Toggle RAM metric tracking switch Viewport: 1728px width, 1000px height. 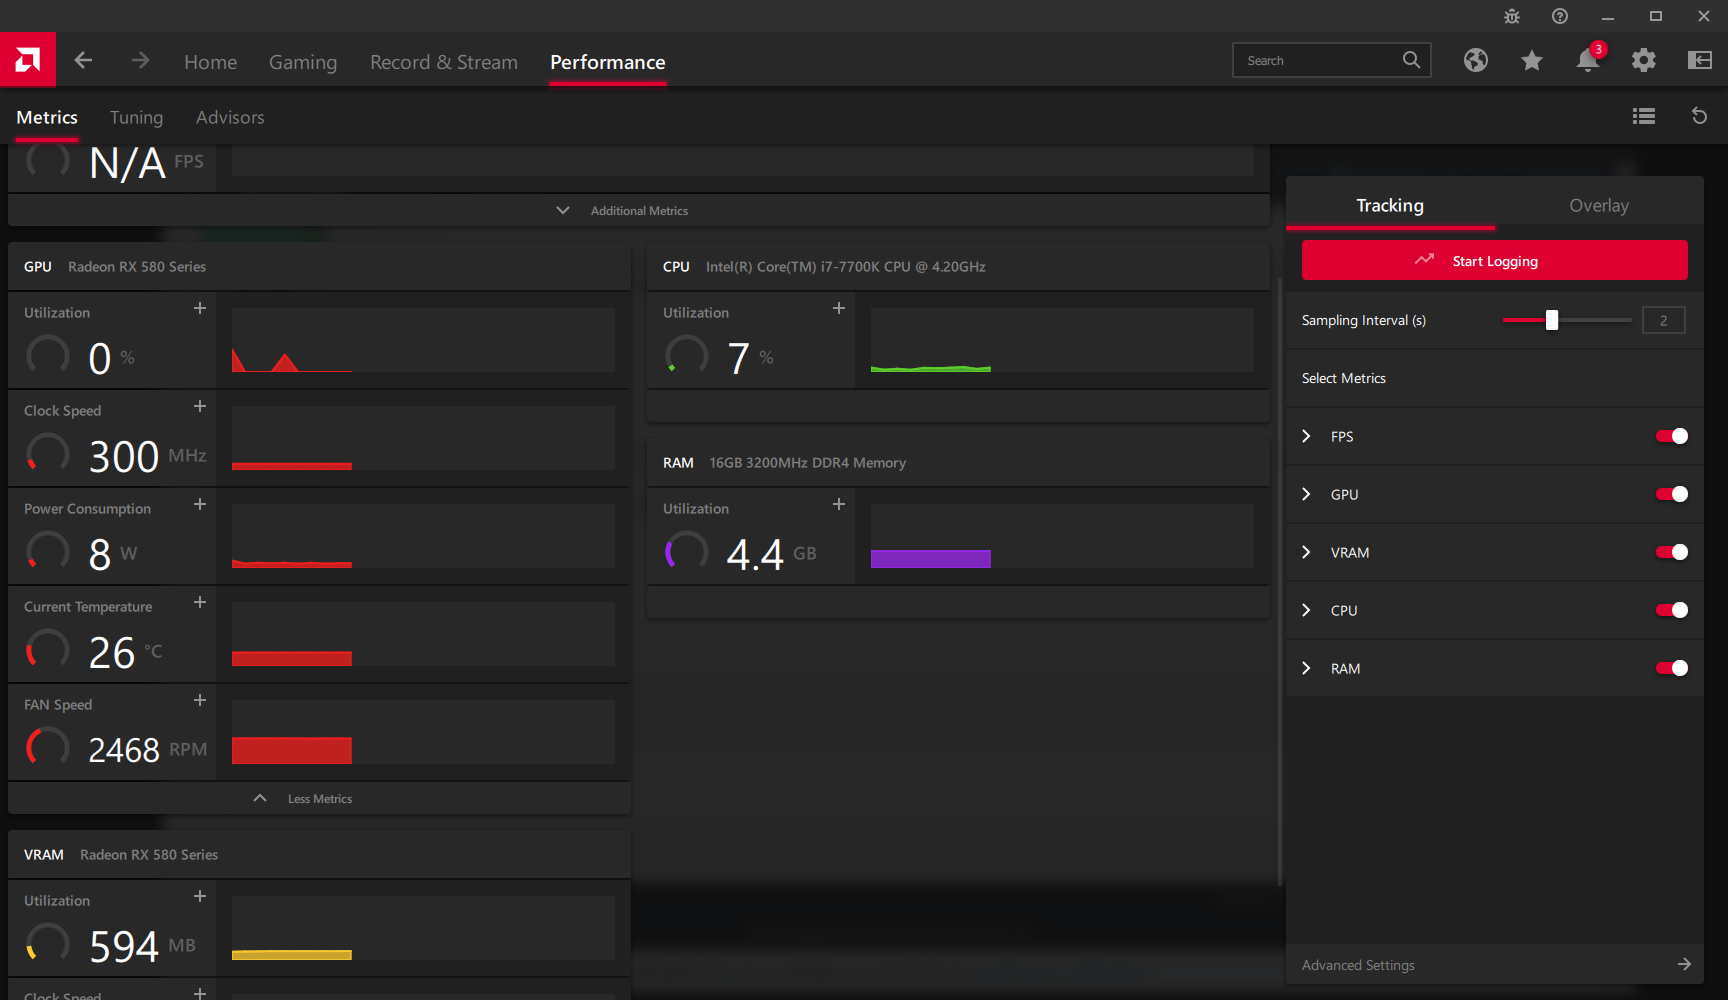coord(1672,668)
